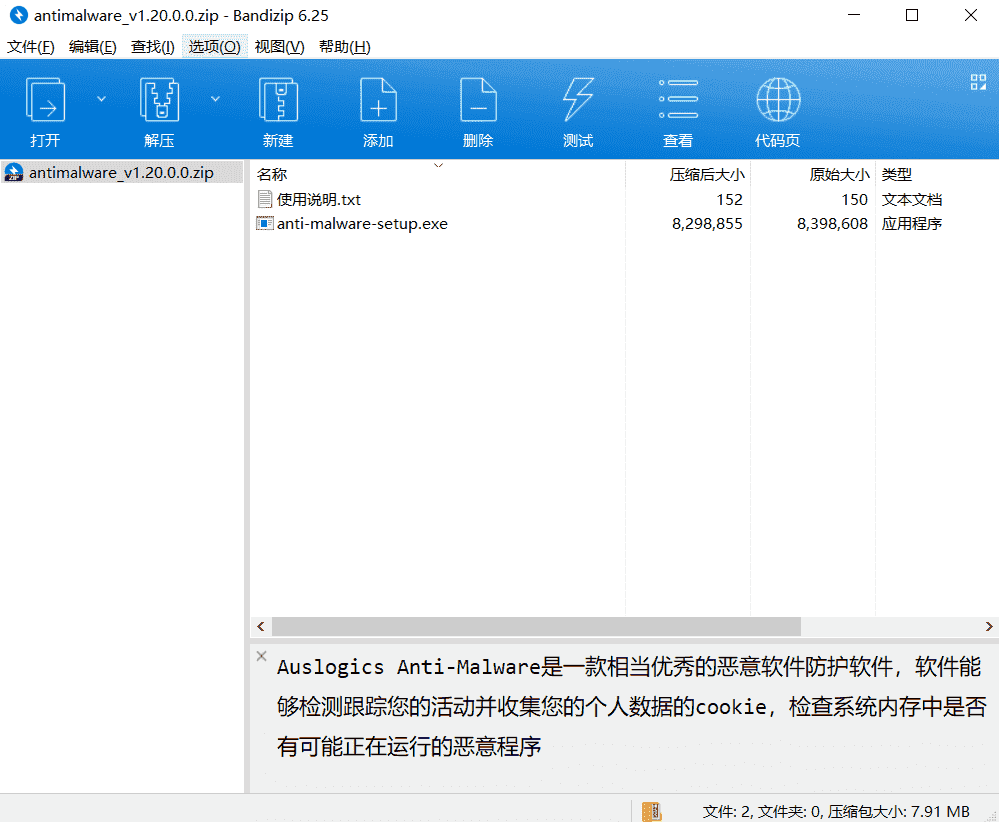Click the 文本文档 type cell
Viewport: 999px width, 822px height.
912,199
